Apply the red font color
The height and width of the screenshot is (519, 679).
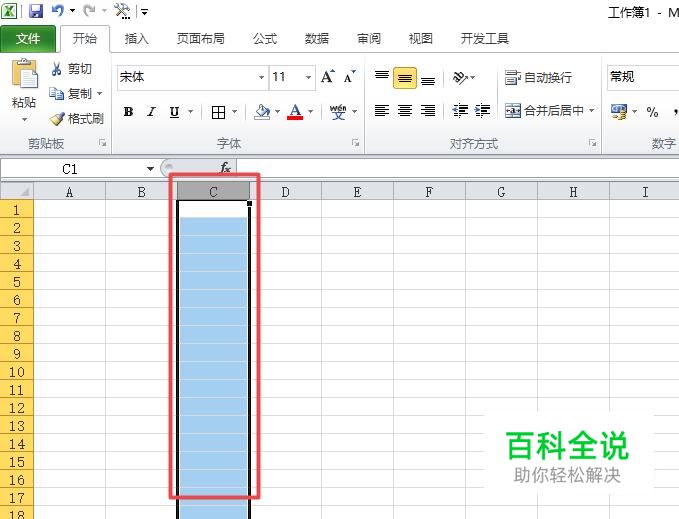point(295,112)
